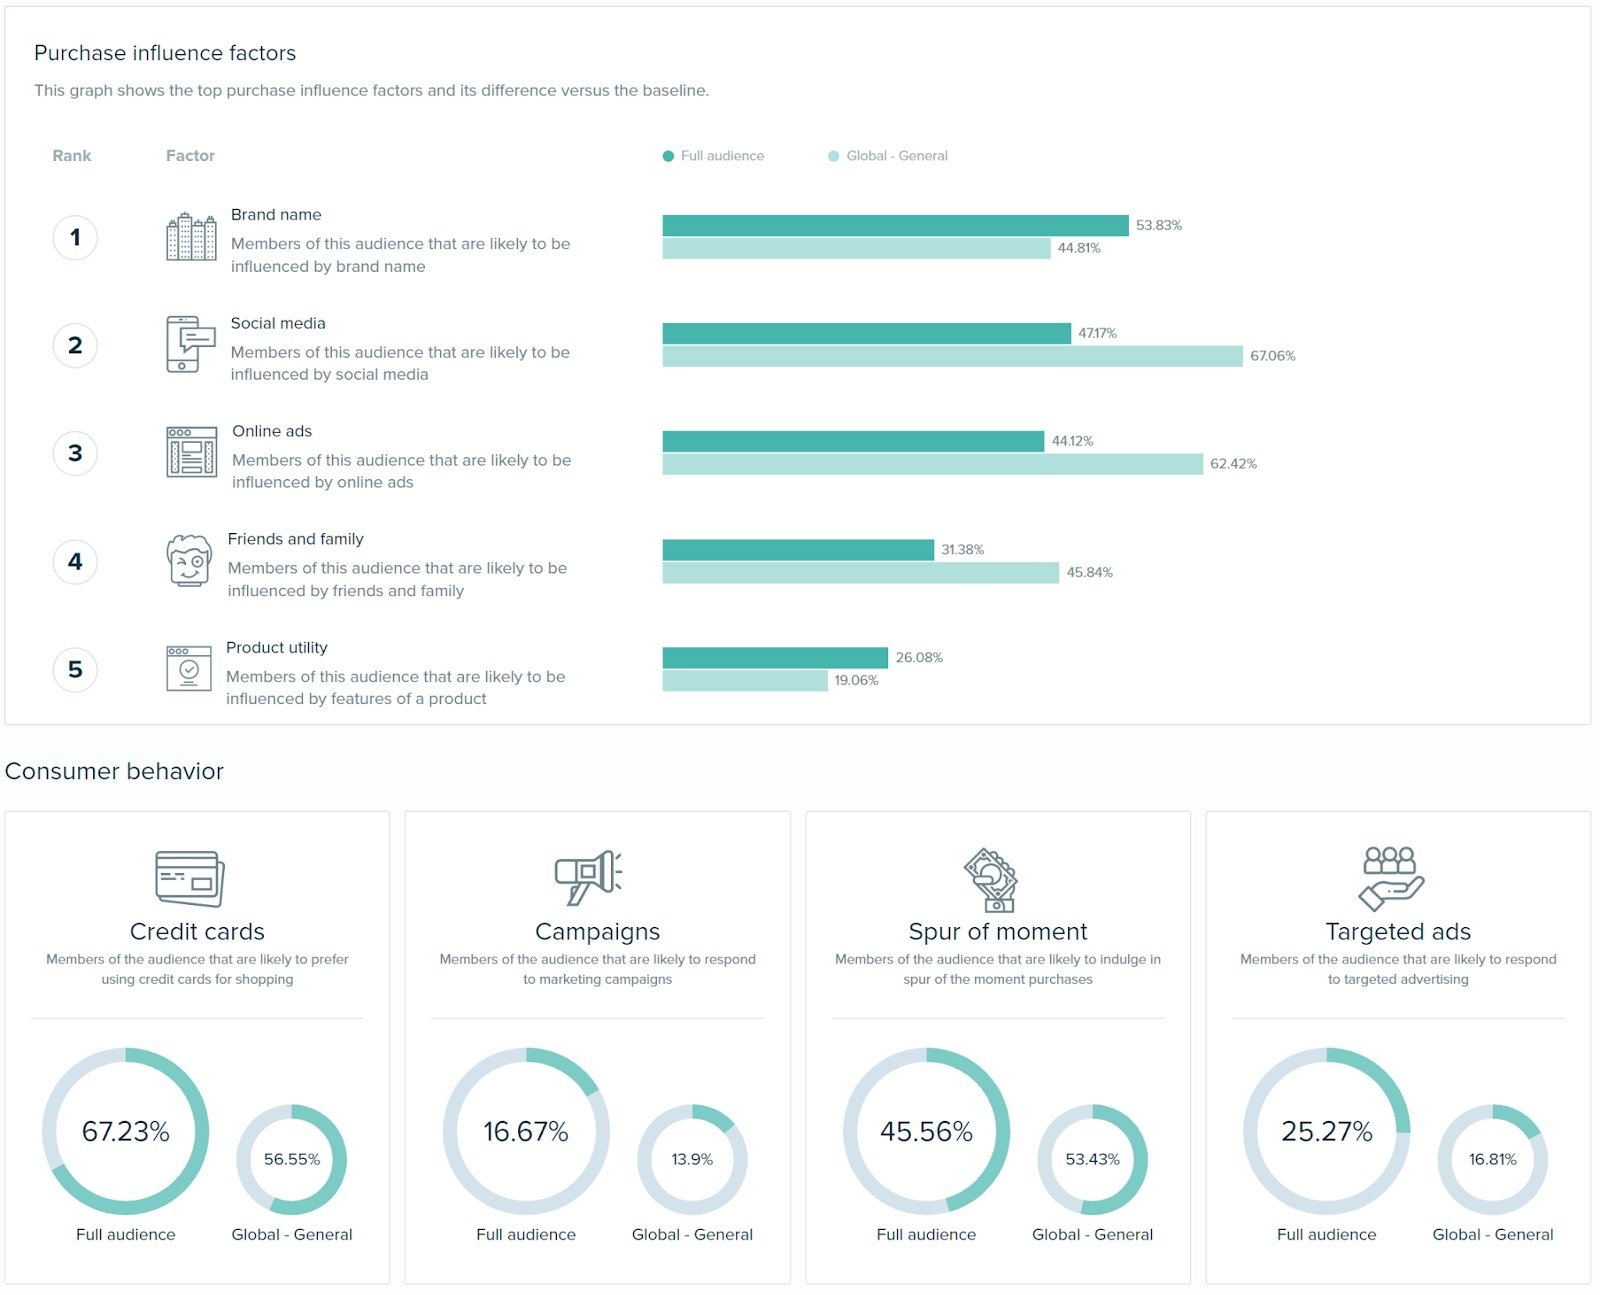The height and width of the screenshot is (1295, 1600).
Task: Click the Product utility browser icon
Action: (189, 669)
